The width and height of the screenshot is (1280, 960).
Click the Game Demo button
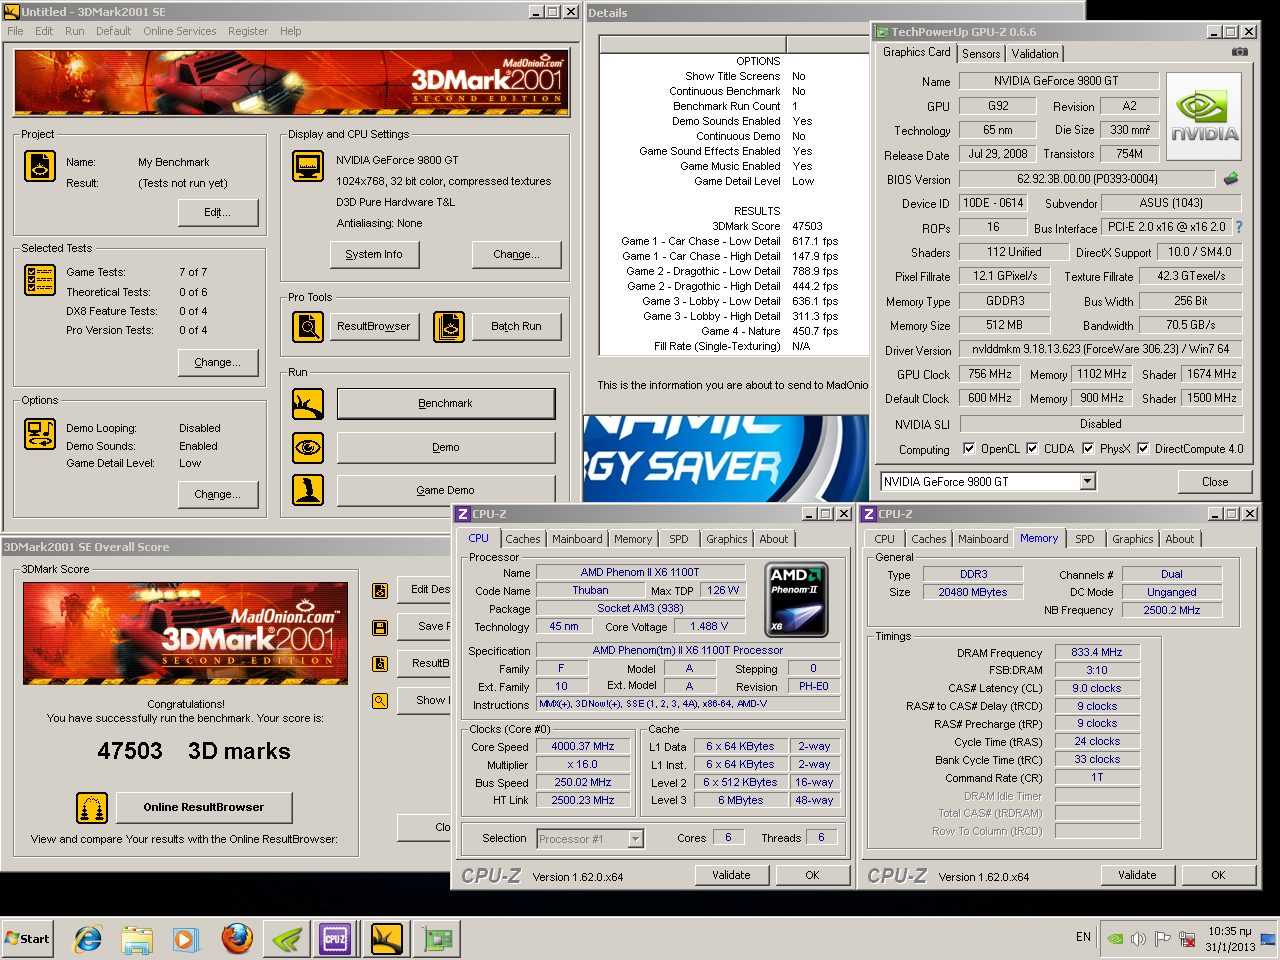[446, 490]
